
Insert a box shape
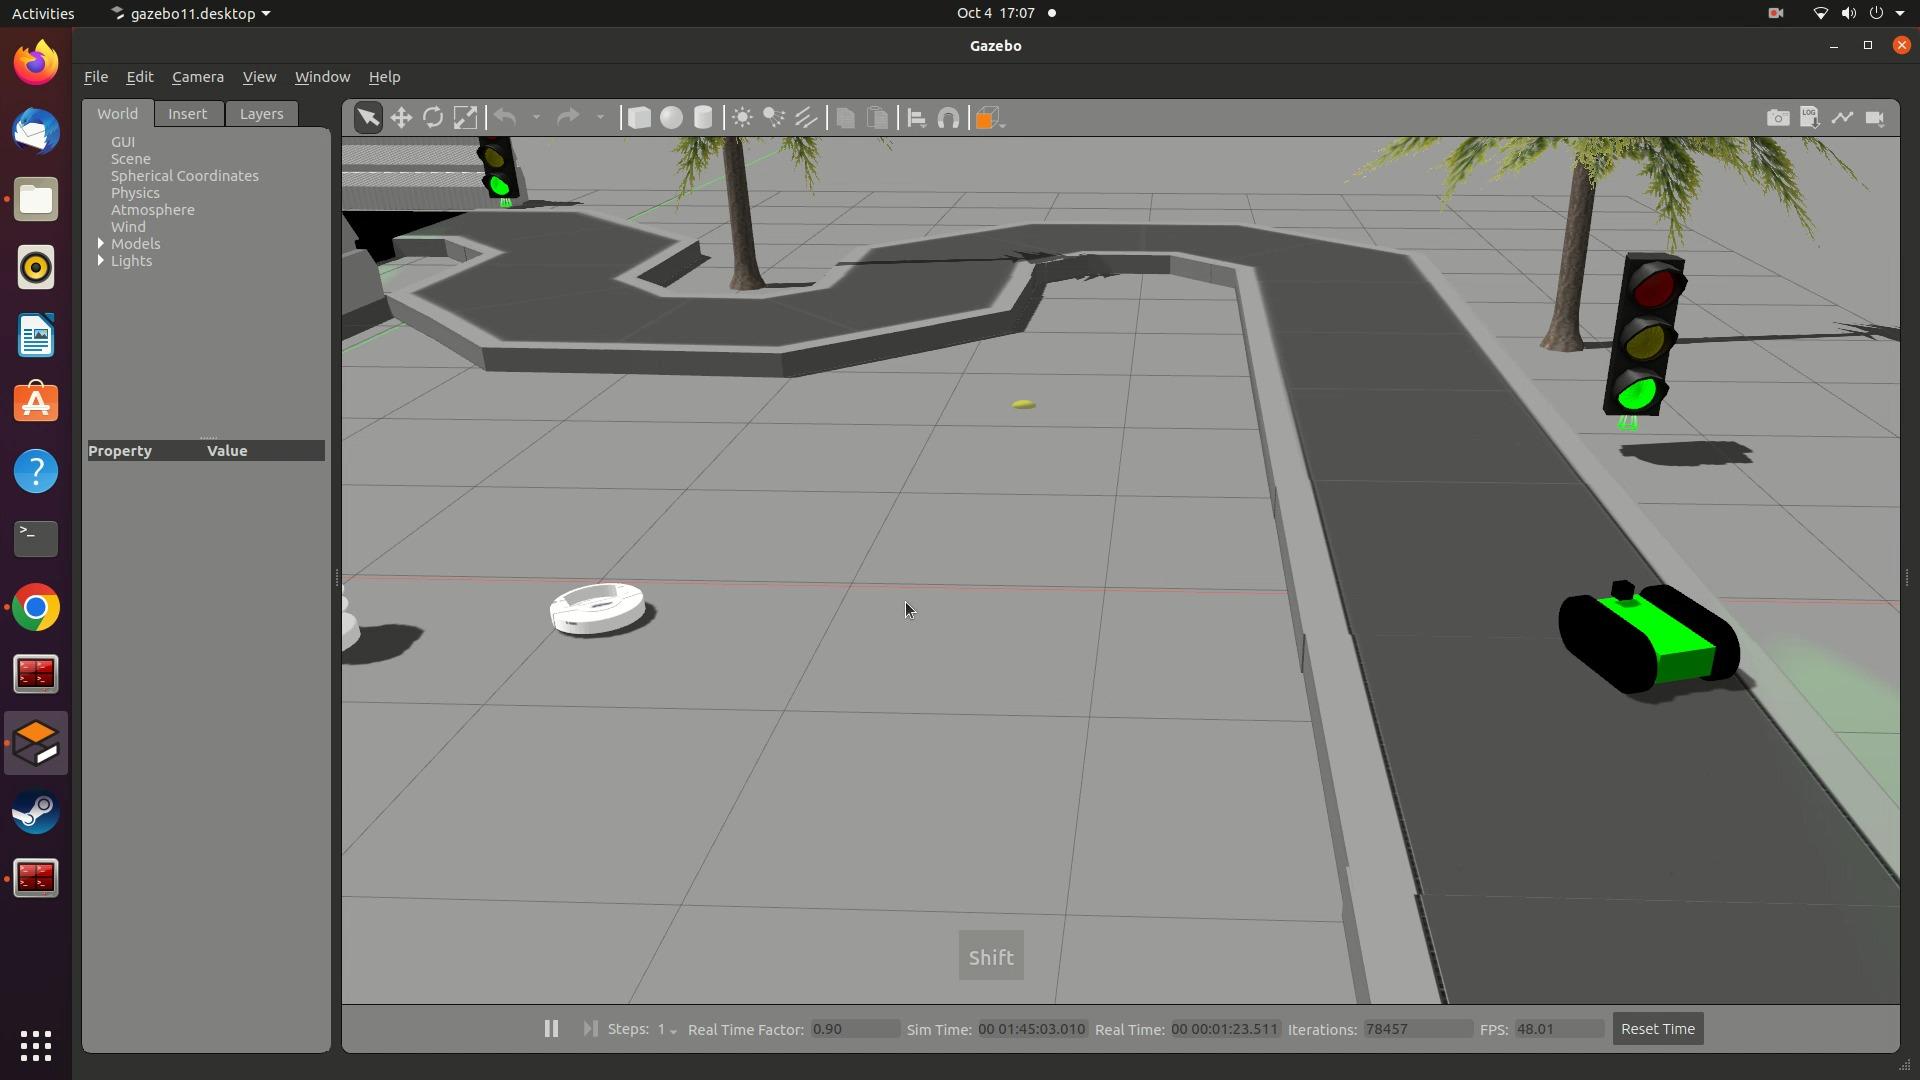[639, 118]
